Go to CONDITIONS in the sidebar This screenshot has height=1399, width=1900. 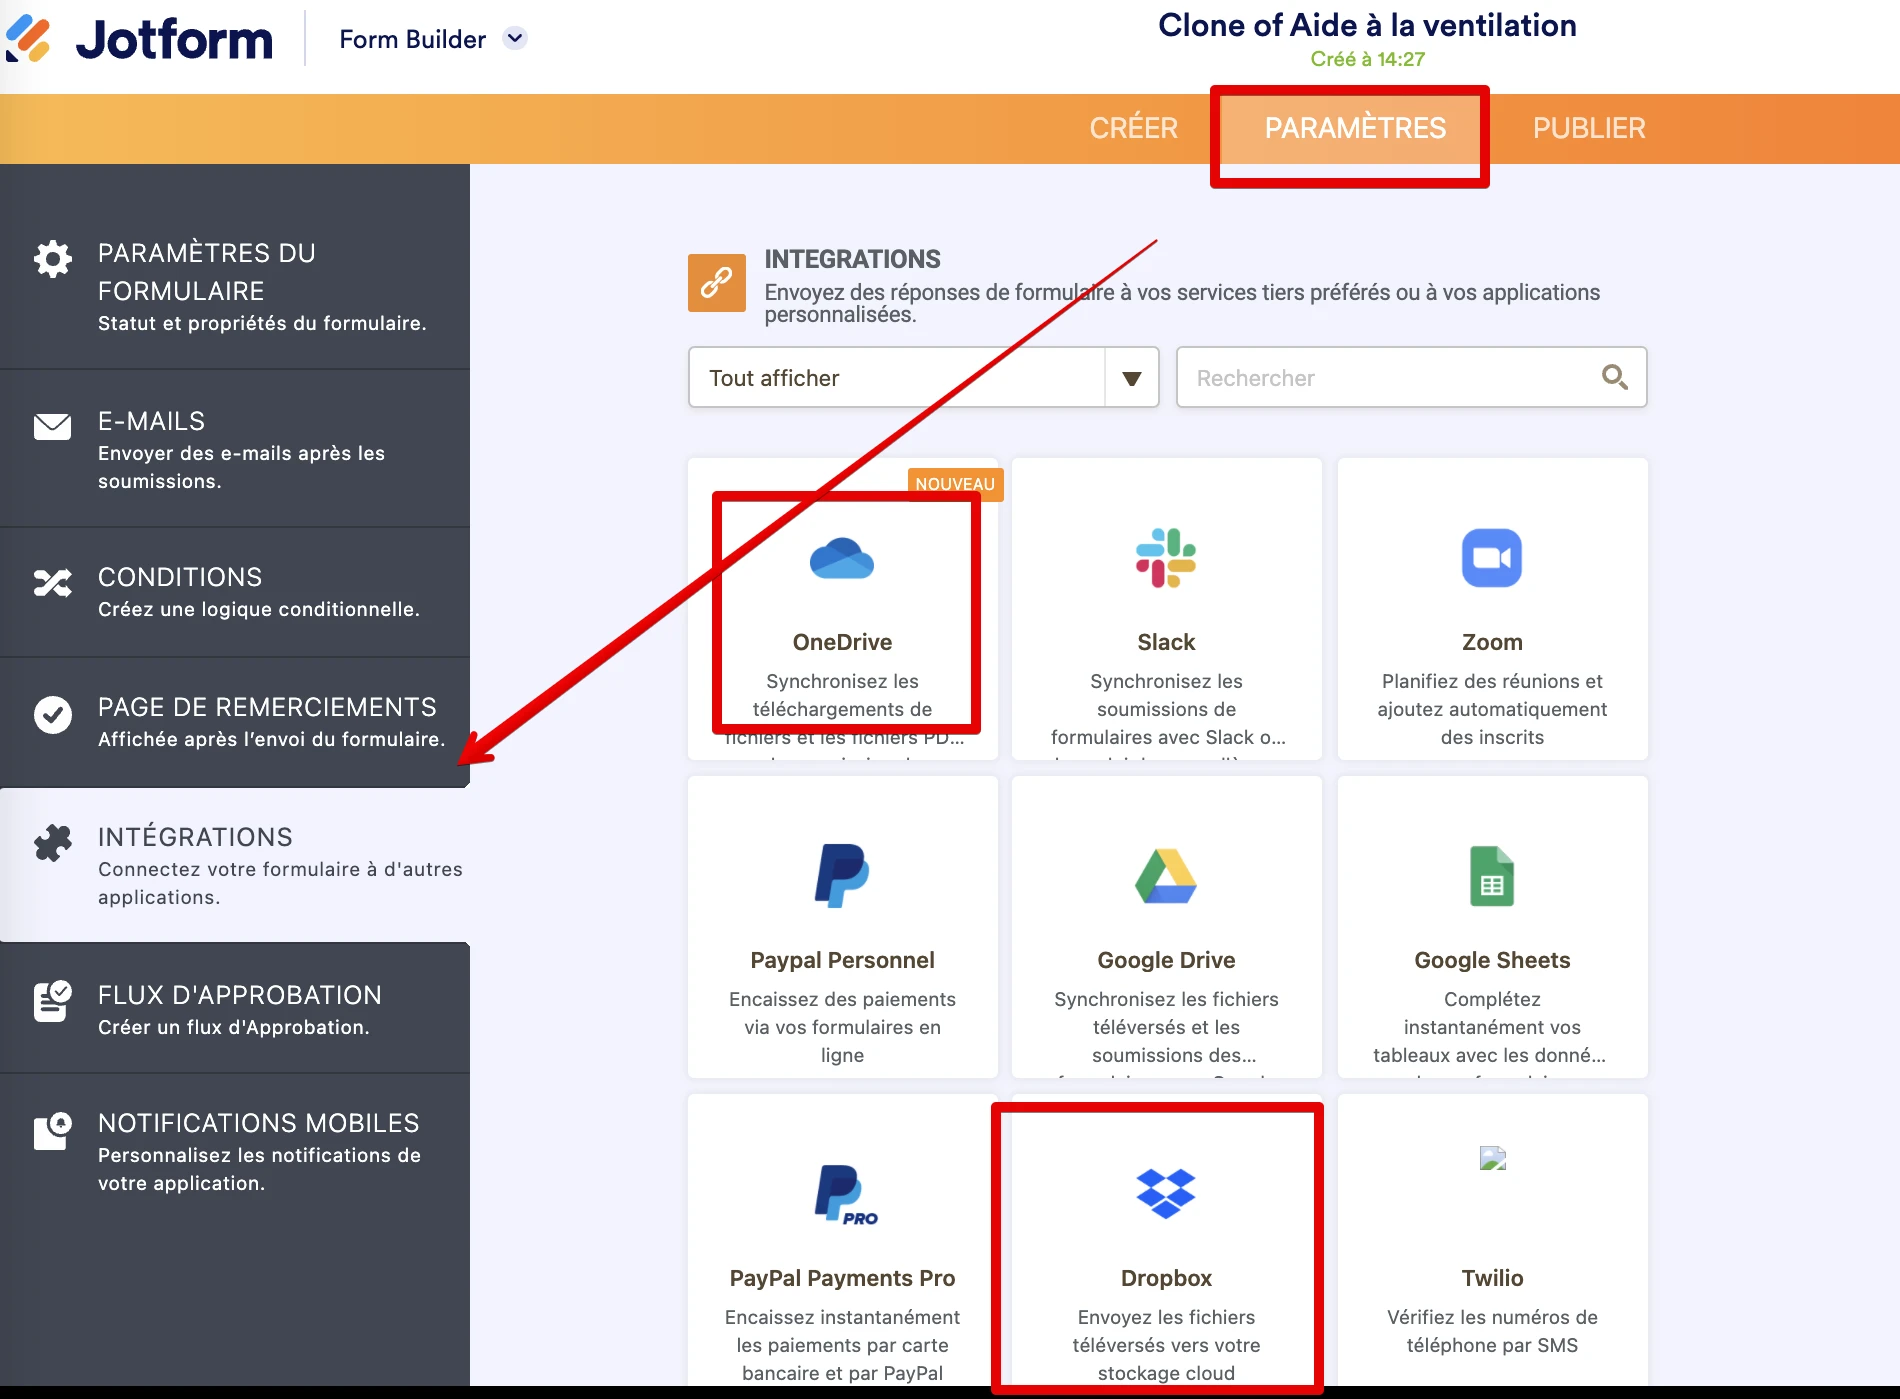pos(235,592)
